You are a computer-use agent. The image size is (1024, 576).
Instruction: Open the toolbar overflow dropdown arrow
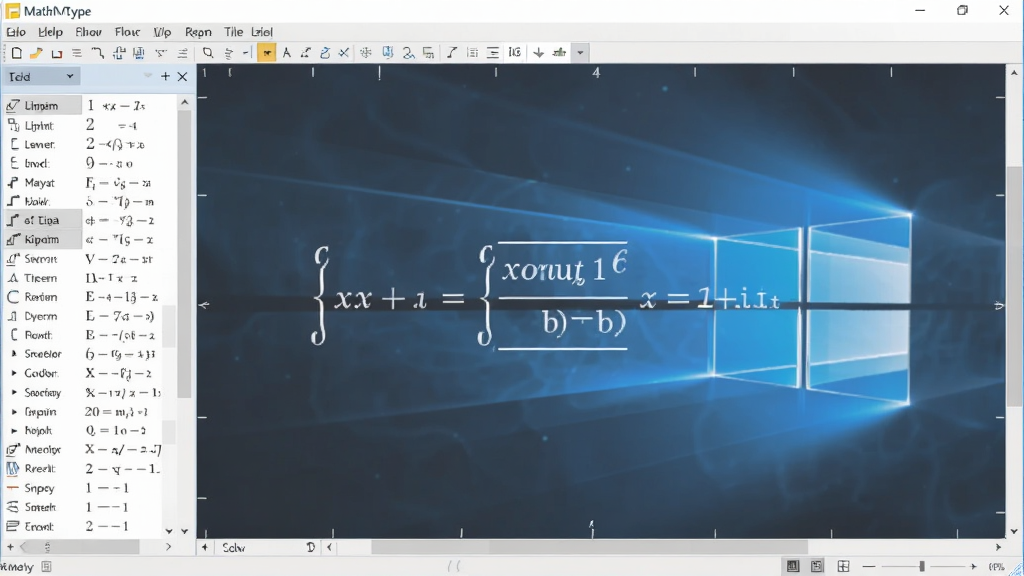coord(580,53)
